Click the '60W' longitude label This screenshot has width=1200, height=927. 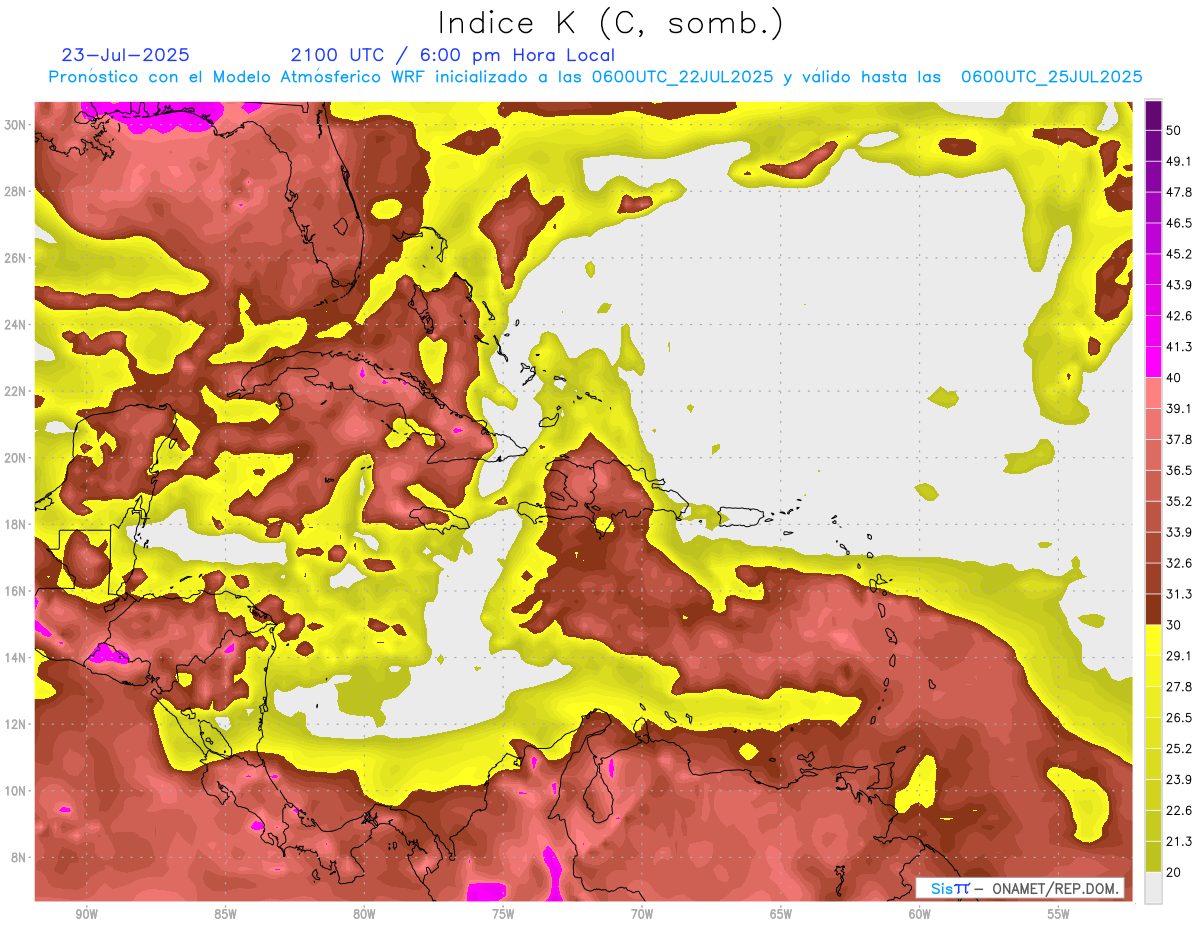(920, 914)
